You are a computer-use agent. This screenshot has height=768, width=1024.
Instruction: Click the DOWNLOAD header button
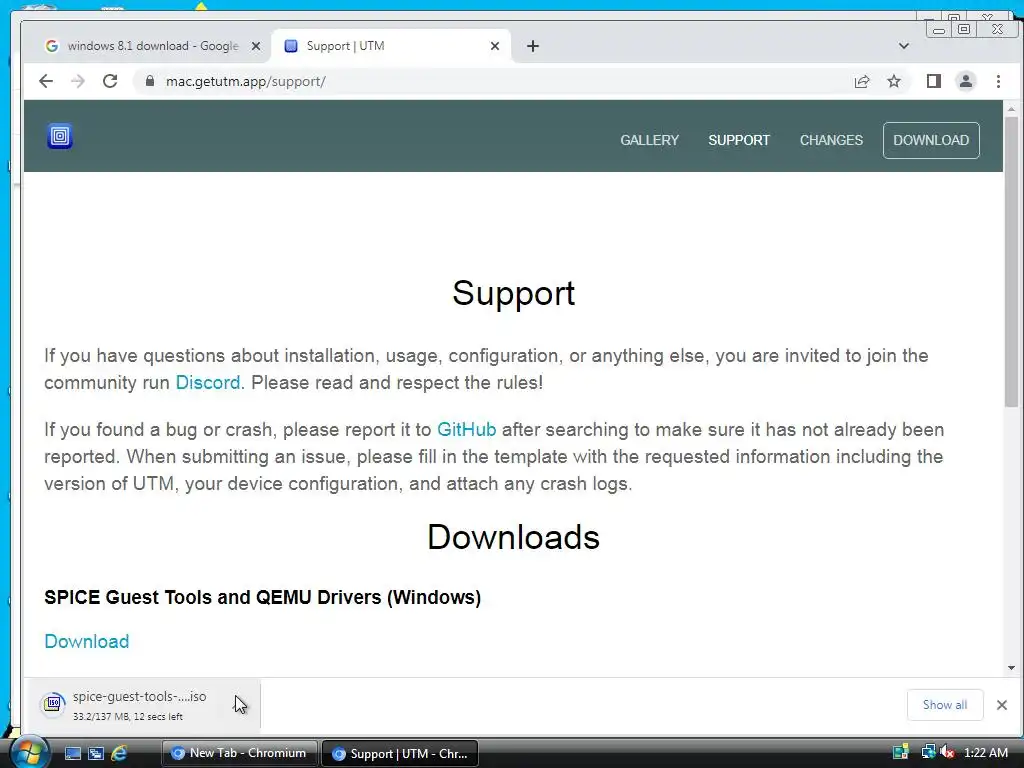point(931,140)
